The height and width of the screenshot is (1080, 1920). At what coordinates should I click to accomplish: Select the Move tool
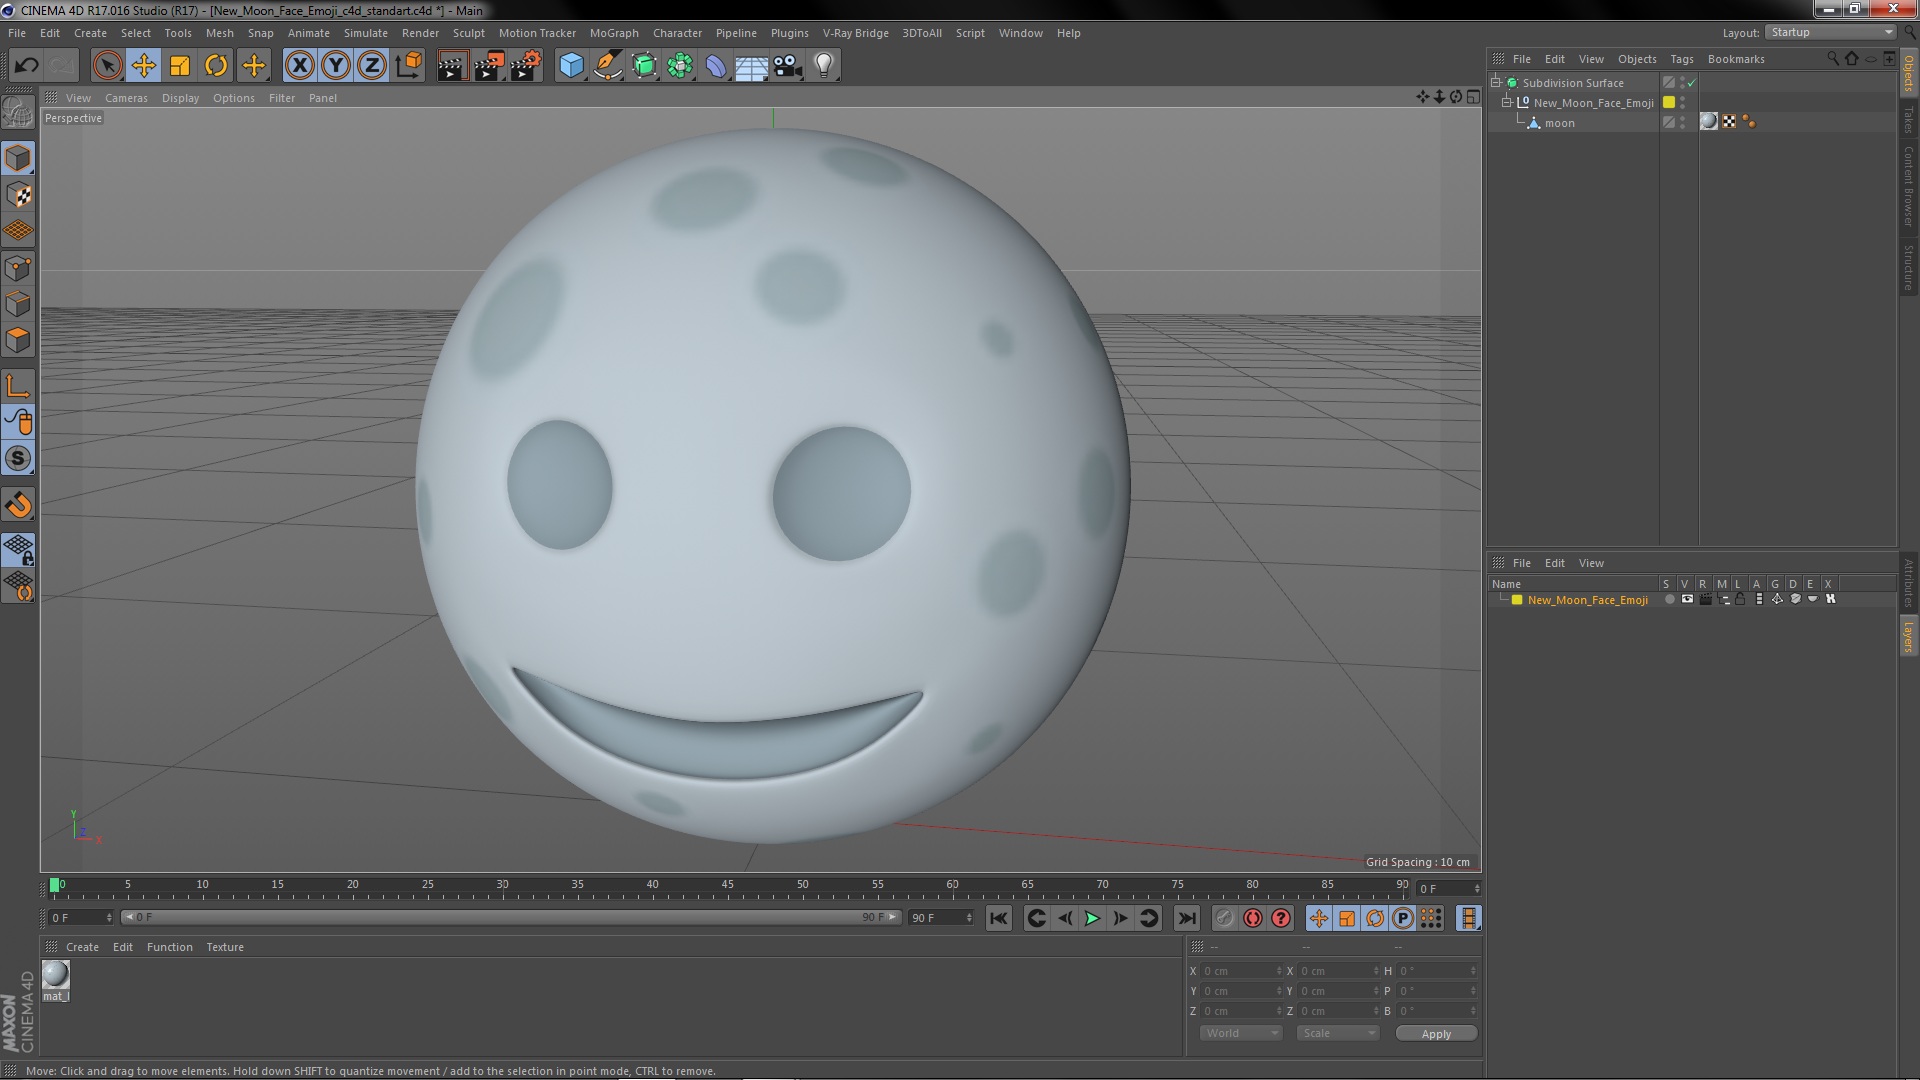tap(143, 66)
